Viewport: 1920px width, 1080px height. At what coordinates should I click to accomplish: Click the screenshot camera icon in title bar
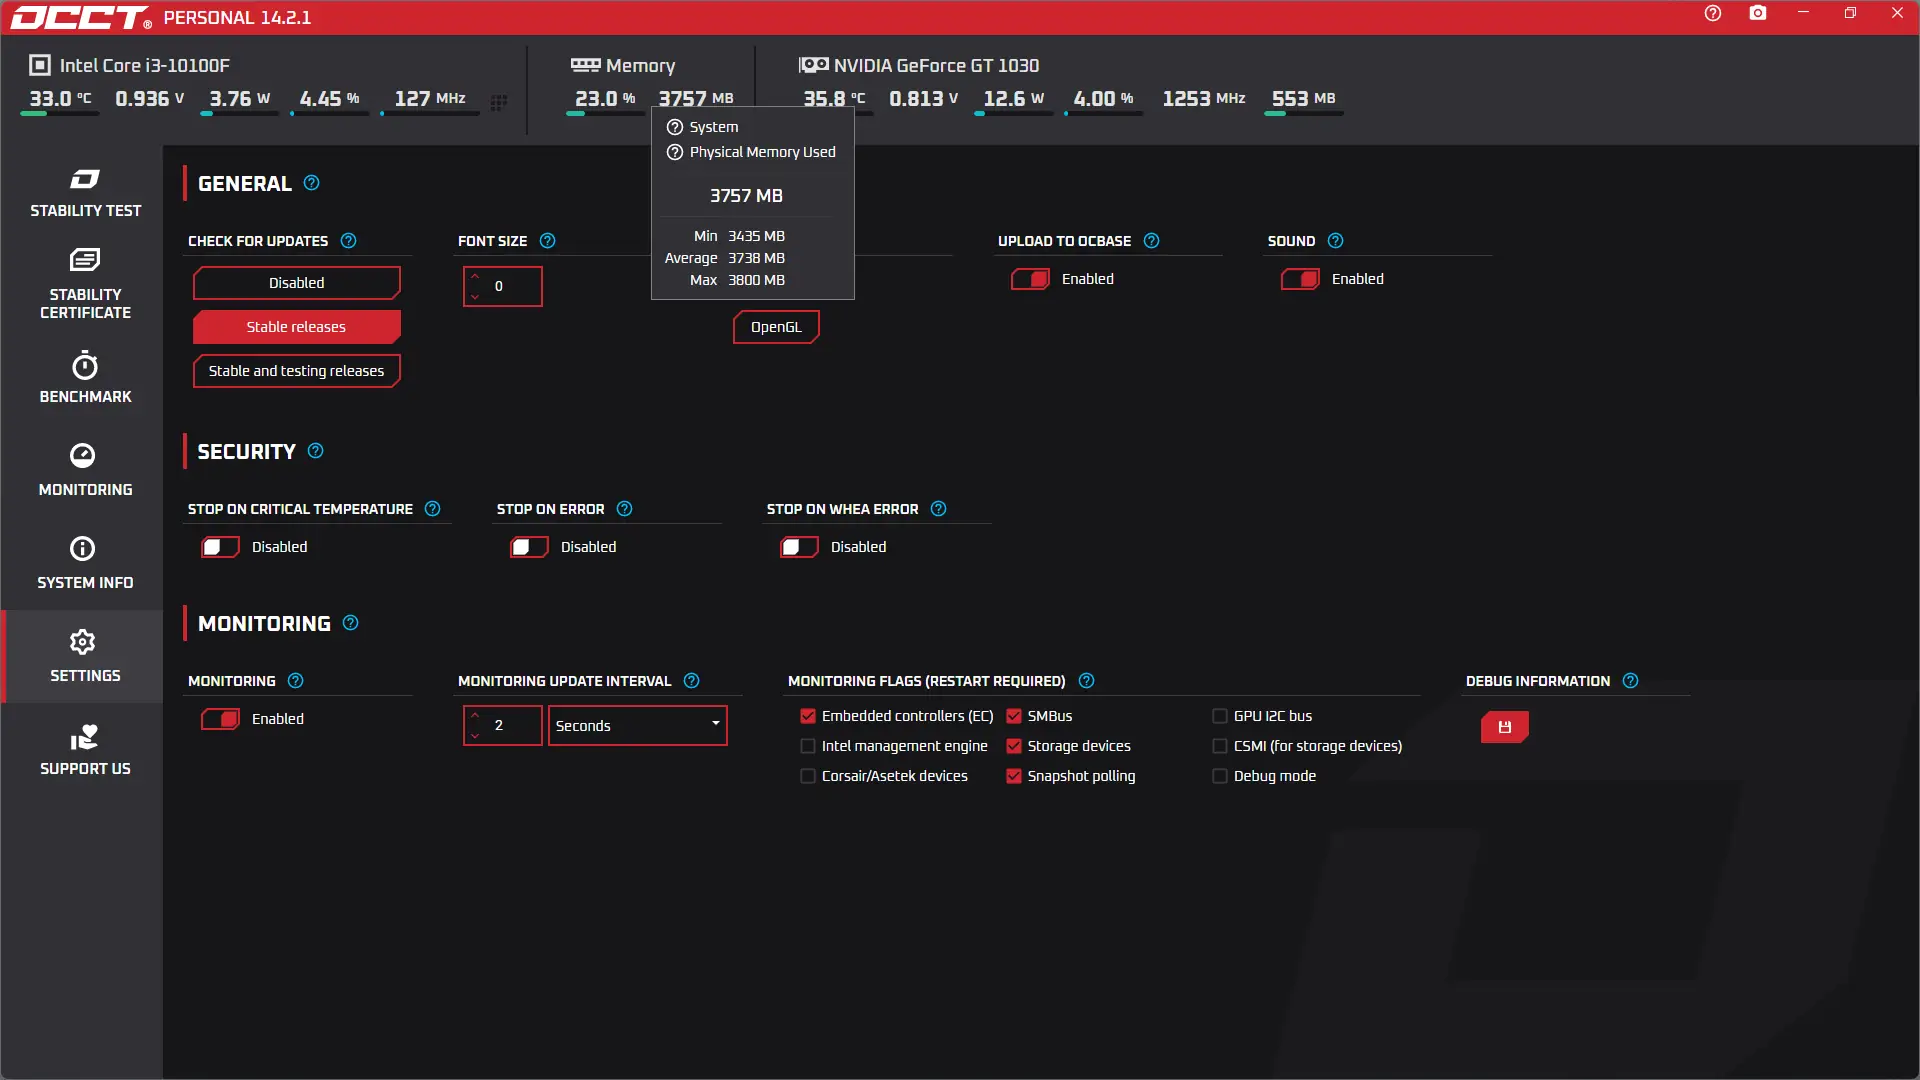pyautogui.click(x=1757, y=14)
